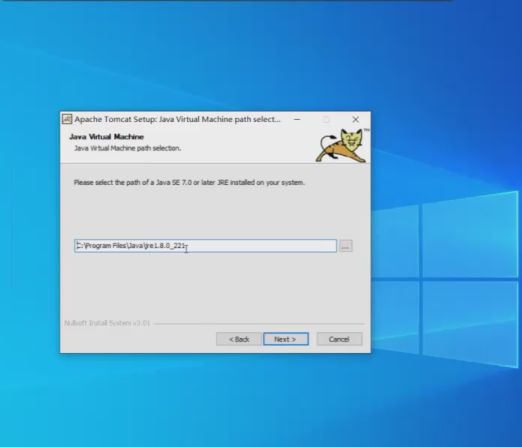Click the Next > button
The height and width of the screenshot is (447, 522).
pyautogui.click(x=286, y=339)
